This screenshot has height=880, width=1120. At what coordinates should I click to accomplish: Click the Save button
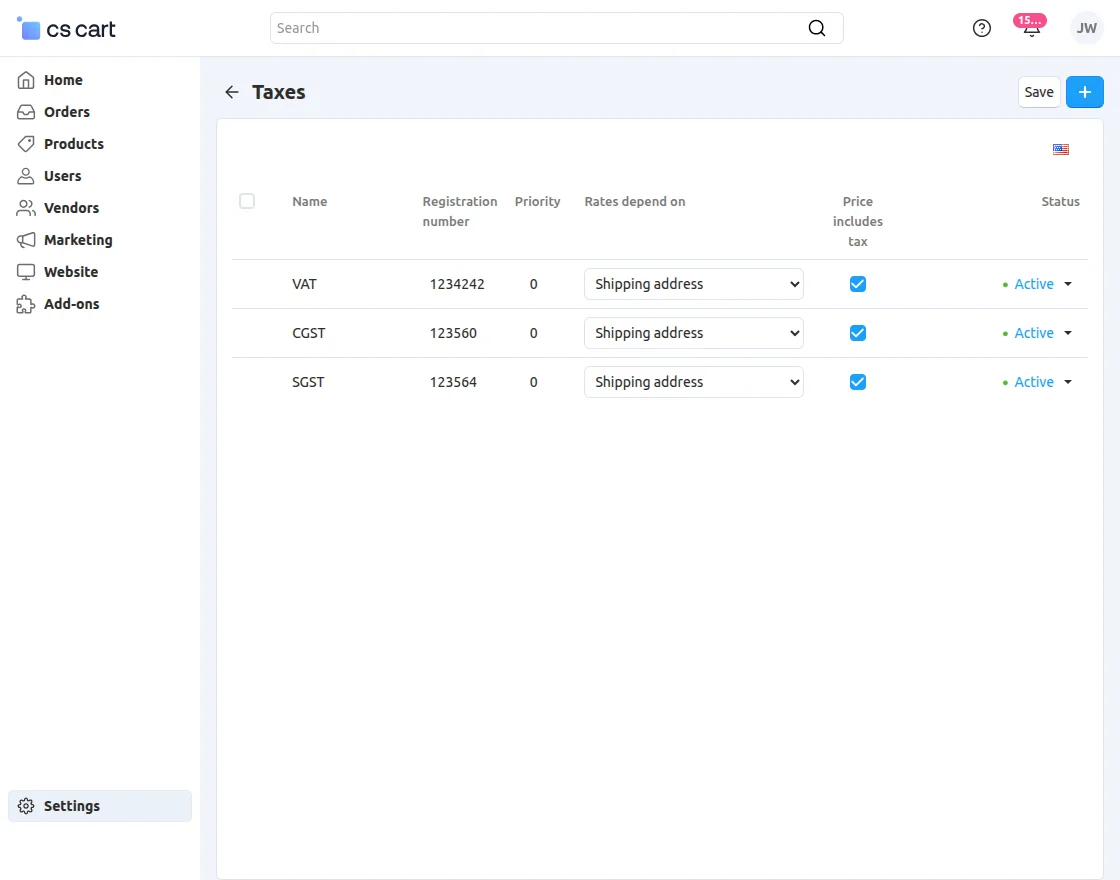click(x=1039, y=92)
